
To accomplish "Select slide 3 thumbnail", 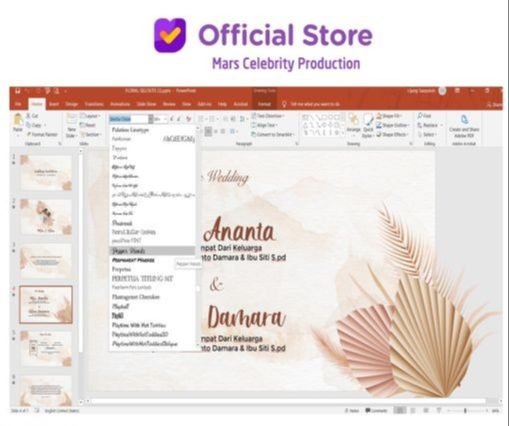I will tap(46, 262).
